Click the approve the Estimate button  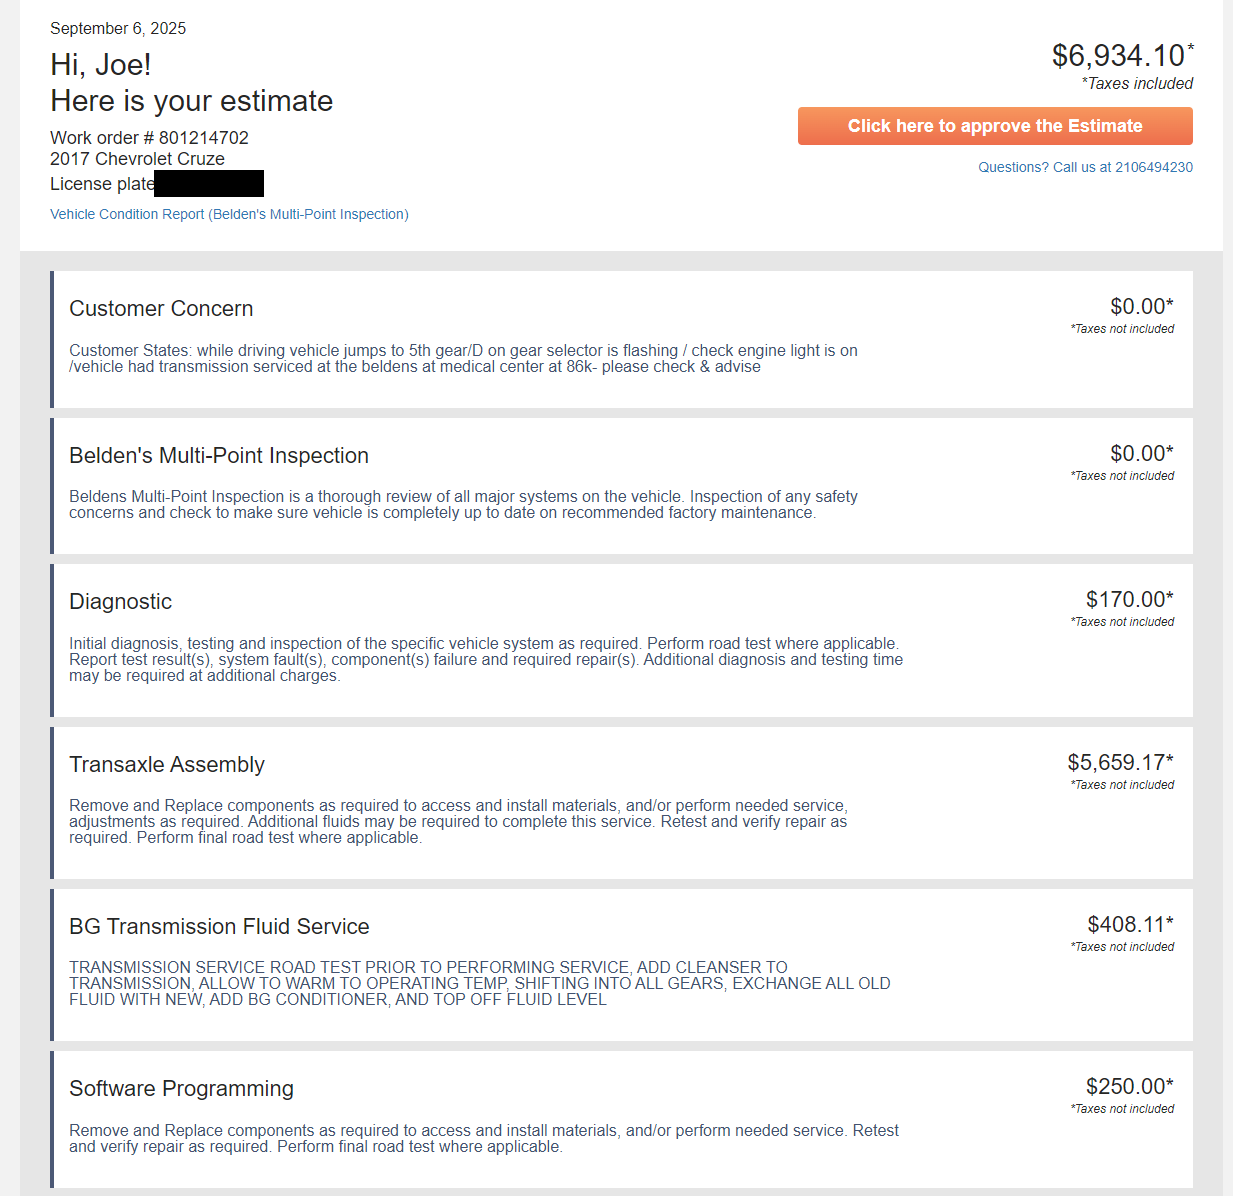[994, 126]
